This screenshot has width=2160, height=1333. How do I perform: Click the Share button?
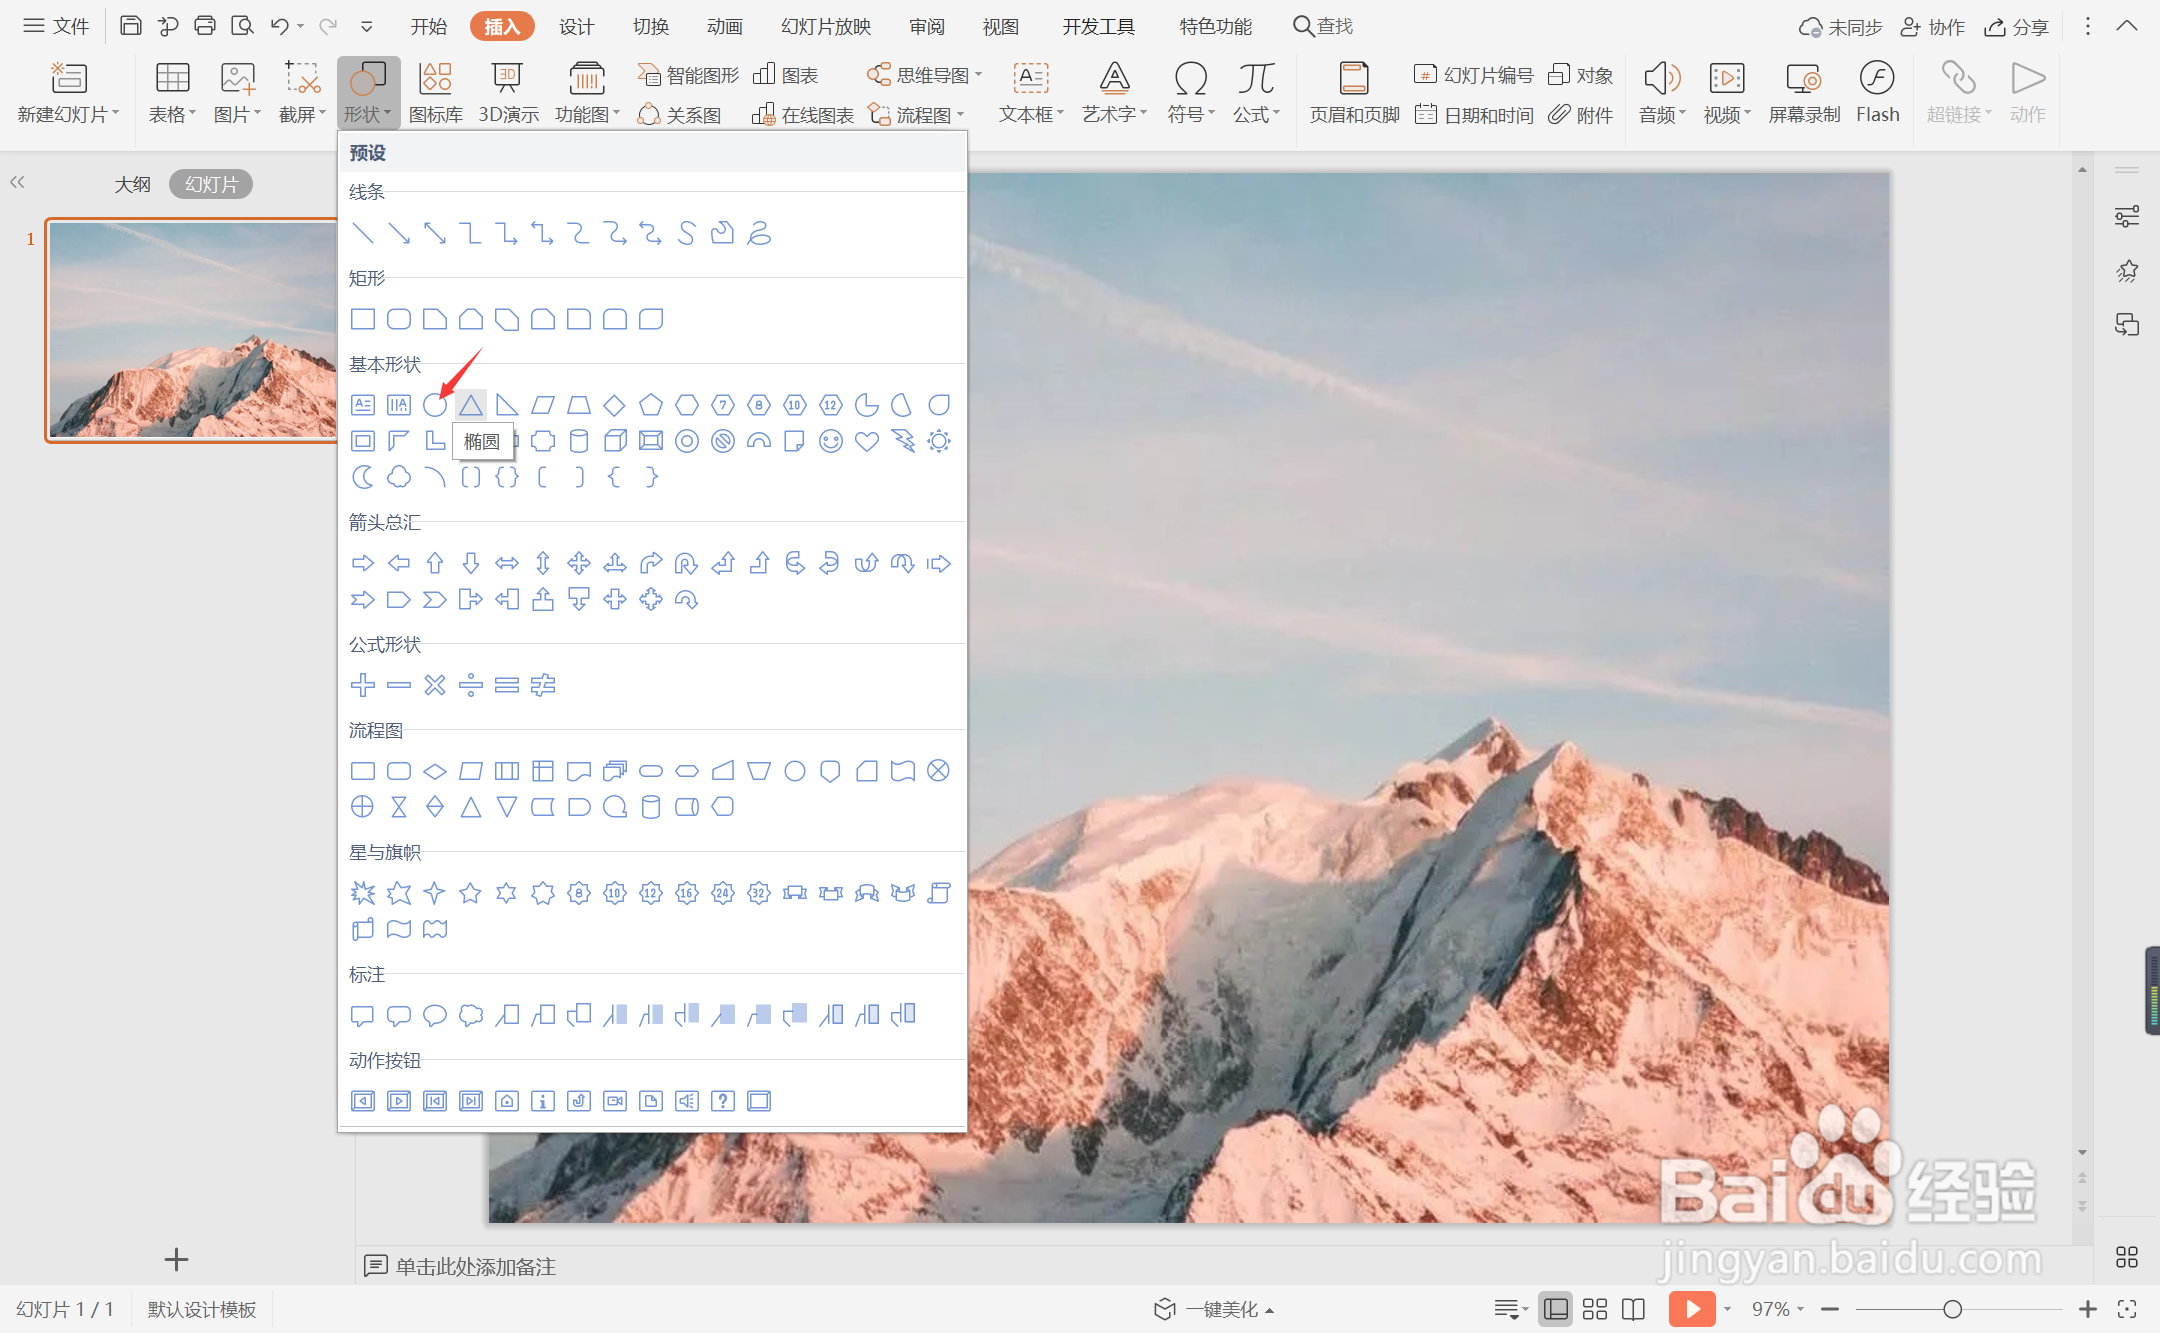click(x=2017, y=27)
